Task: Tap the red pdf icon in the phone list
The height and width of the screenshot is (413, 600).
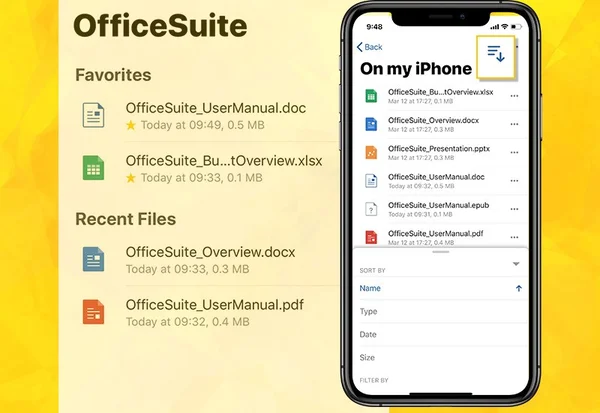Action: [x=371, y=237]
